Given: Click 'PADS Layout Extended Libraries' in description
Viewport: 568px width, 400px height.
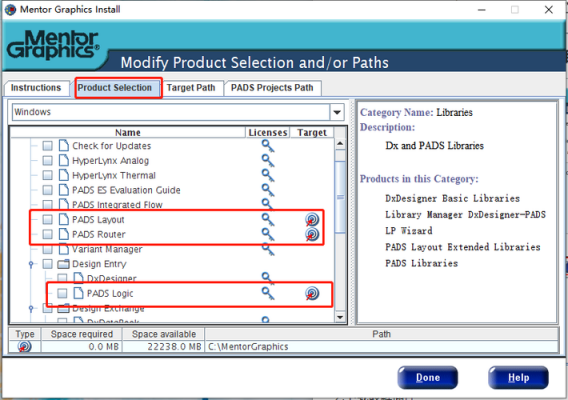Looking at the screenshot, I should [463, 247].
